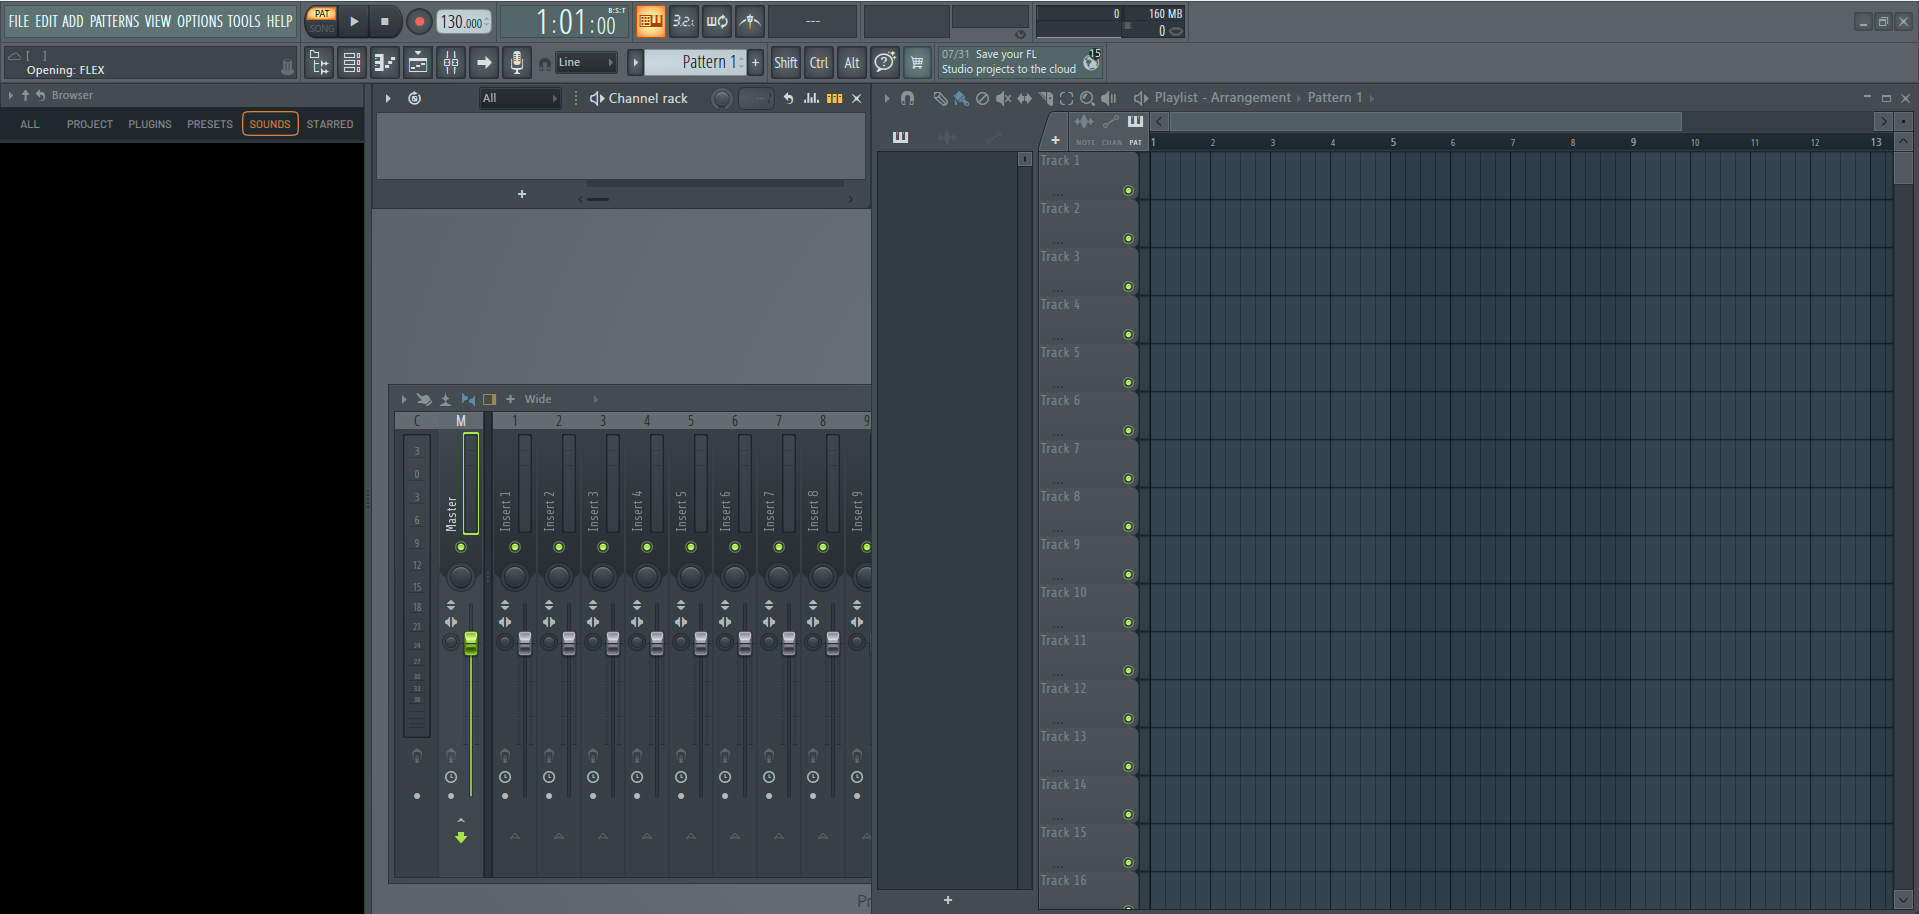Mute mixer Insert 4 with its green LED

[647, 547]
